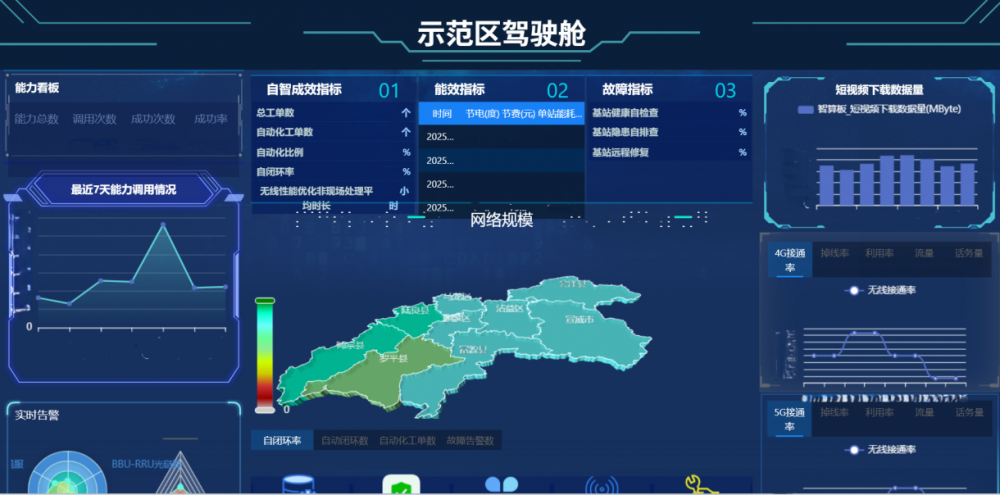Click the database icon below the map
Screen dimensions: 1000x495
298,486
